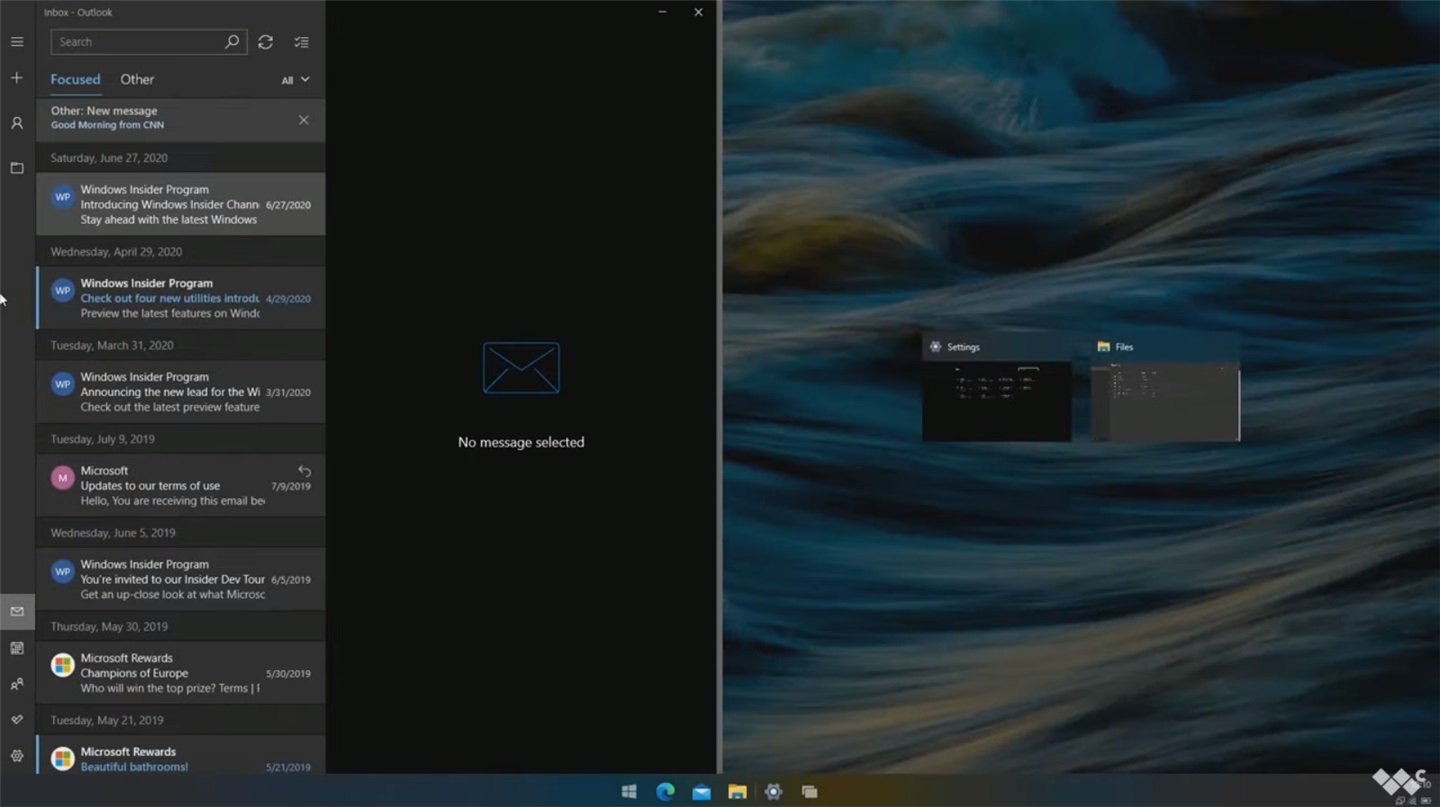The image size is (1440, 807).
Task: Enter selection mode with checklist icon
Action: coord(301,42)
